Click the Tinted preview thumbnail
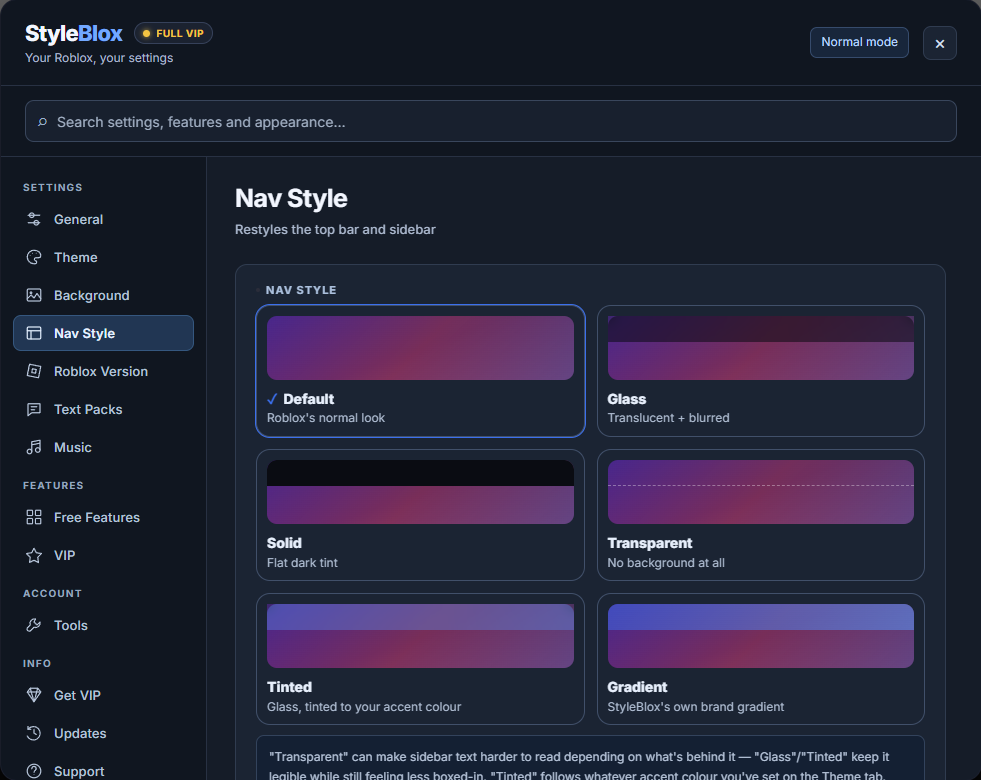Viewport: 981px width, 780px height. (420, 636)
